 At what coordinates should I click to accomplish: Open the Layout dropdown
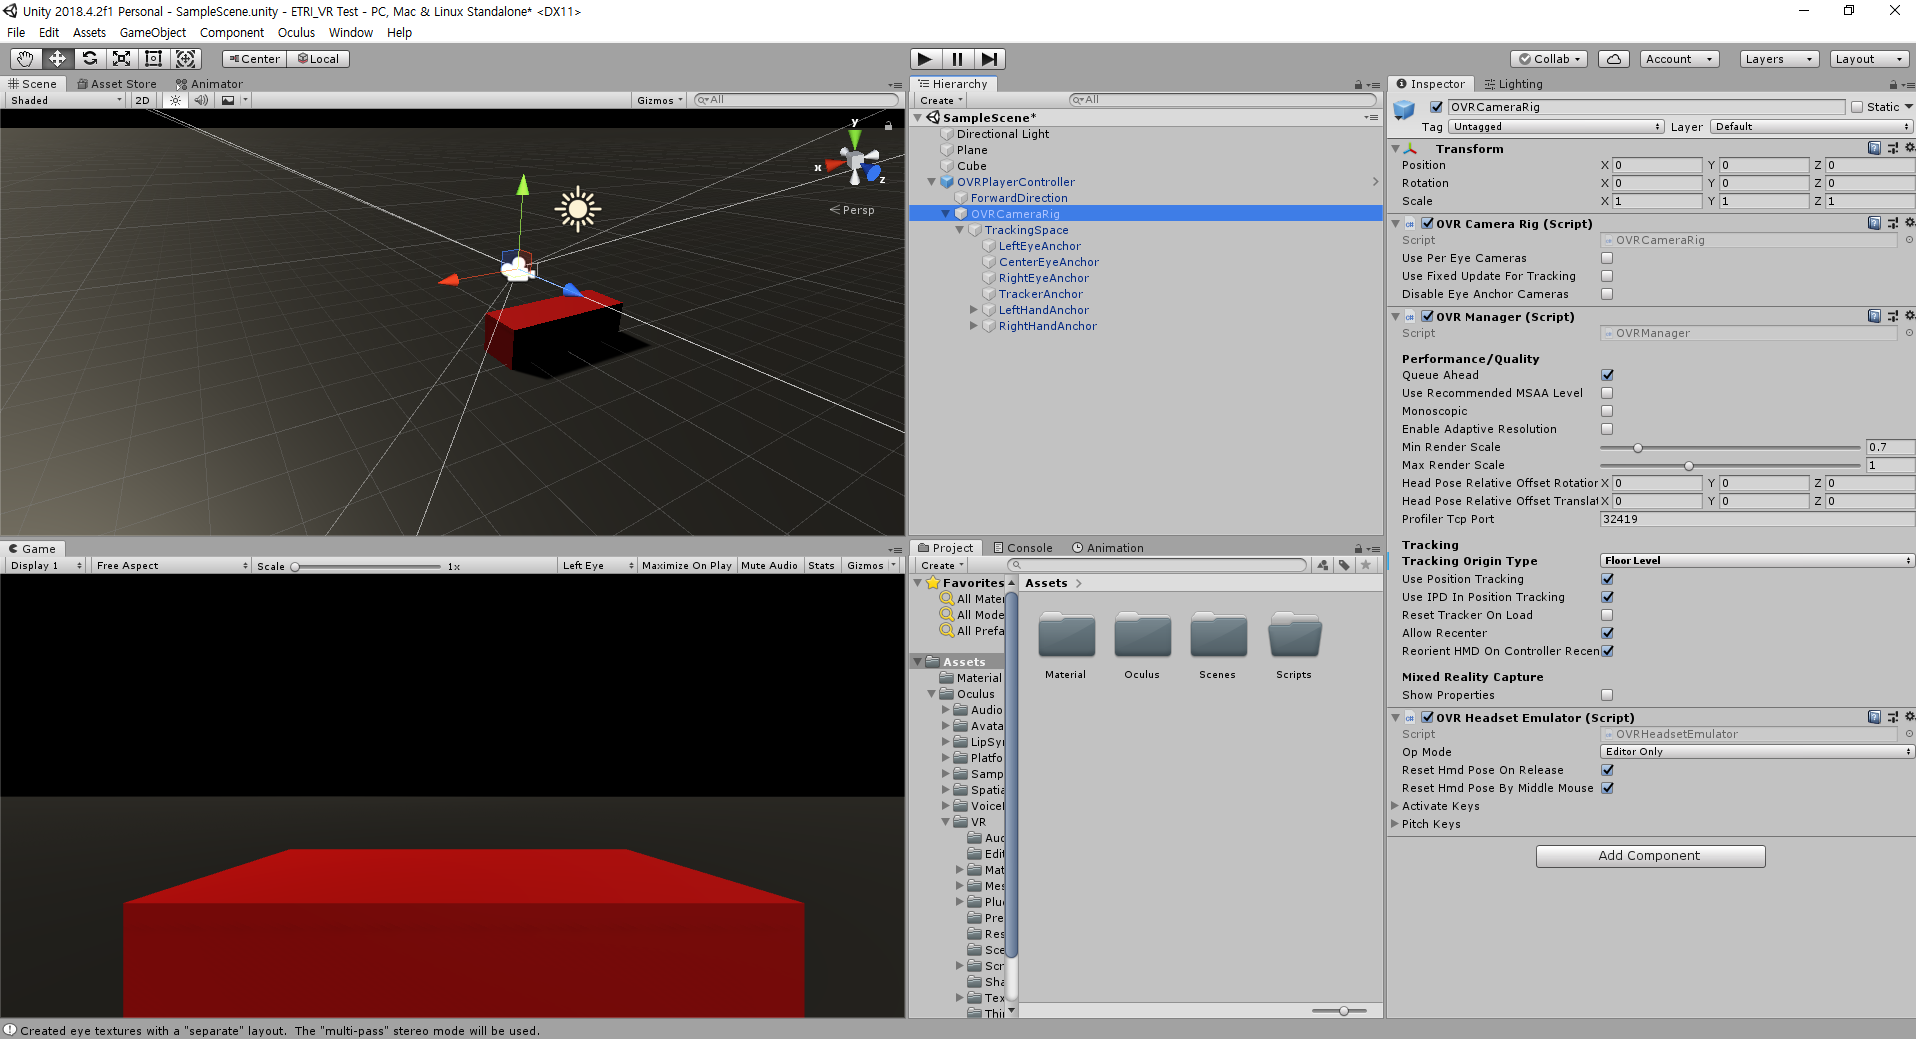coord(1868,59)
